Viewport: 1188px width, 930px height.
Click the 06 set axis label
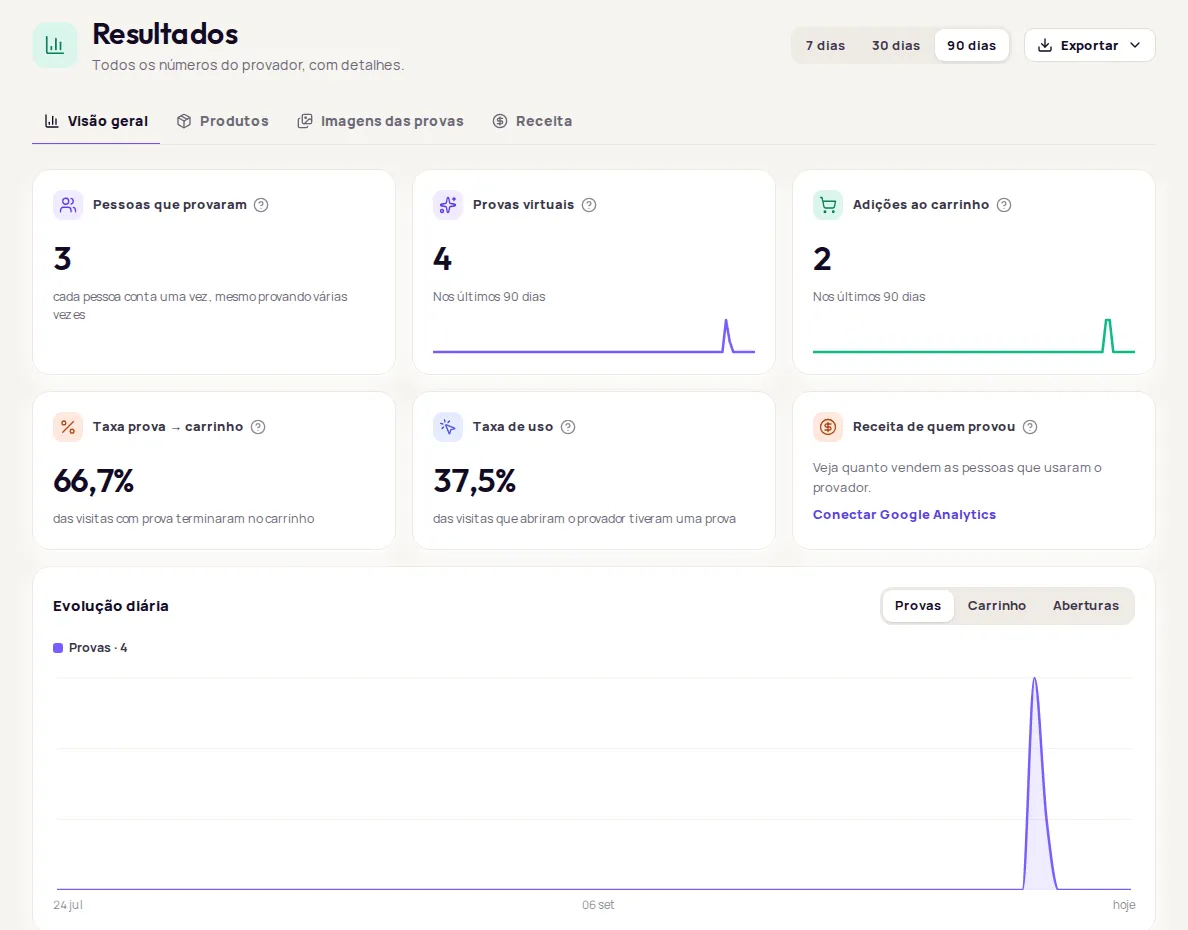coord(598,905)
